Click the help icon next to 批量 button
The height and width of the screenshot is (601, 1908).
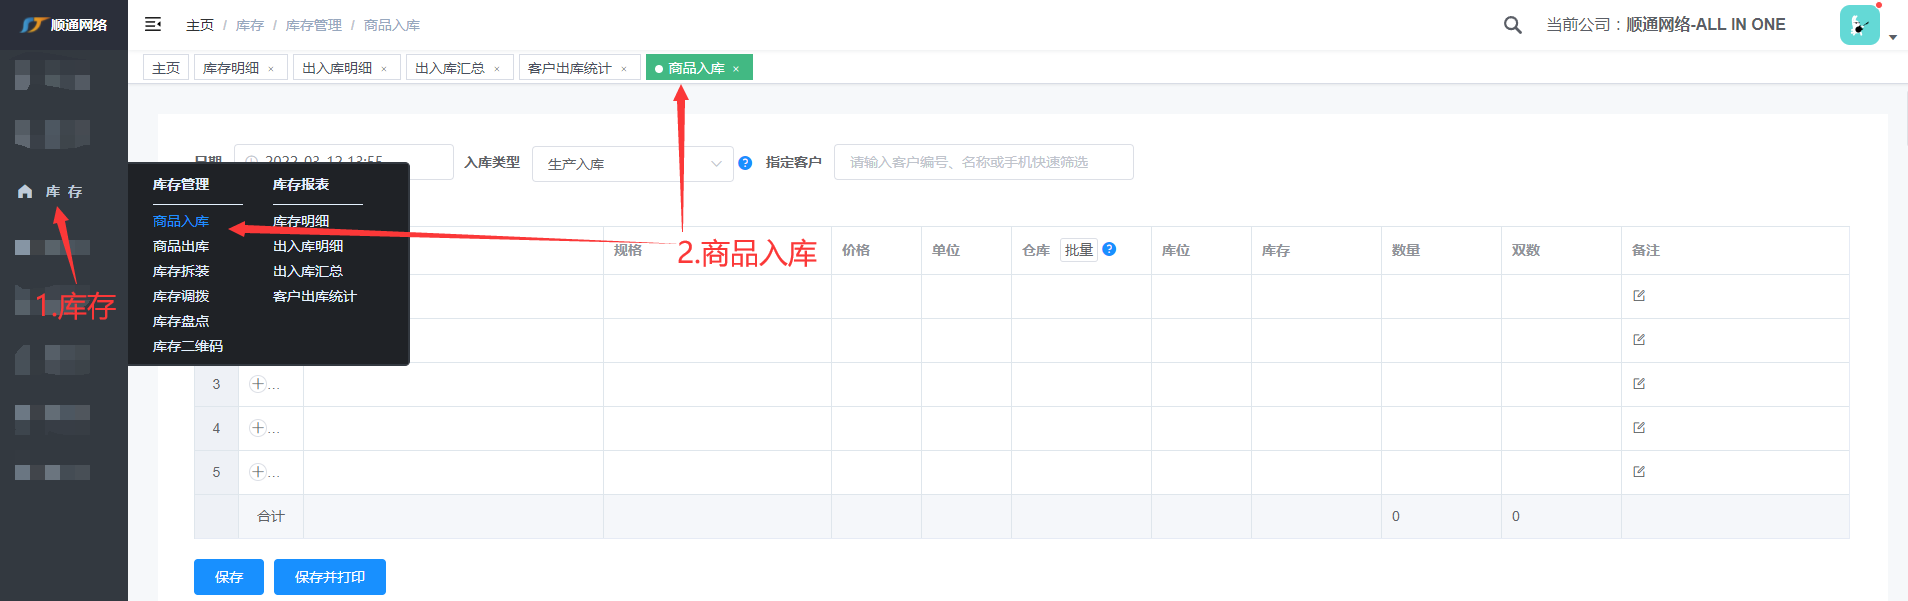1109,249
